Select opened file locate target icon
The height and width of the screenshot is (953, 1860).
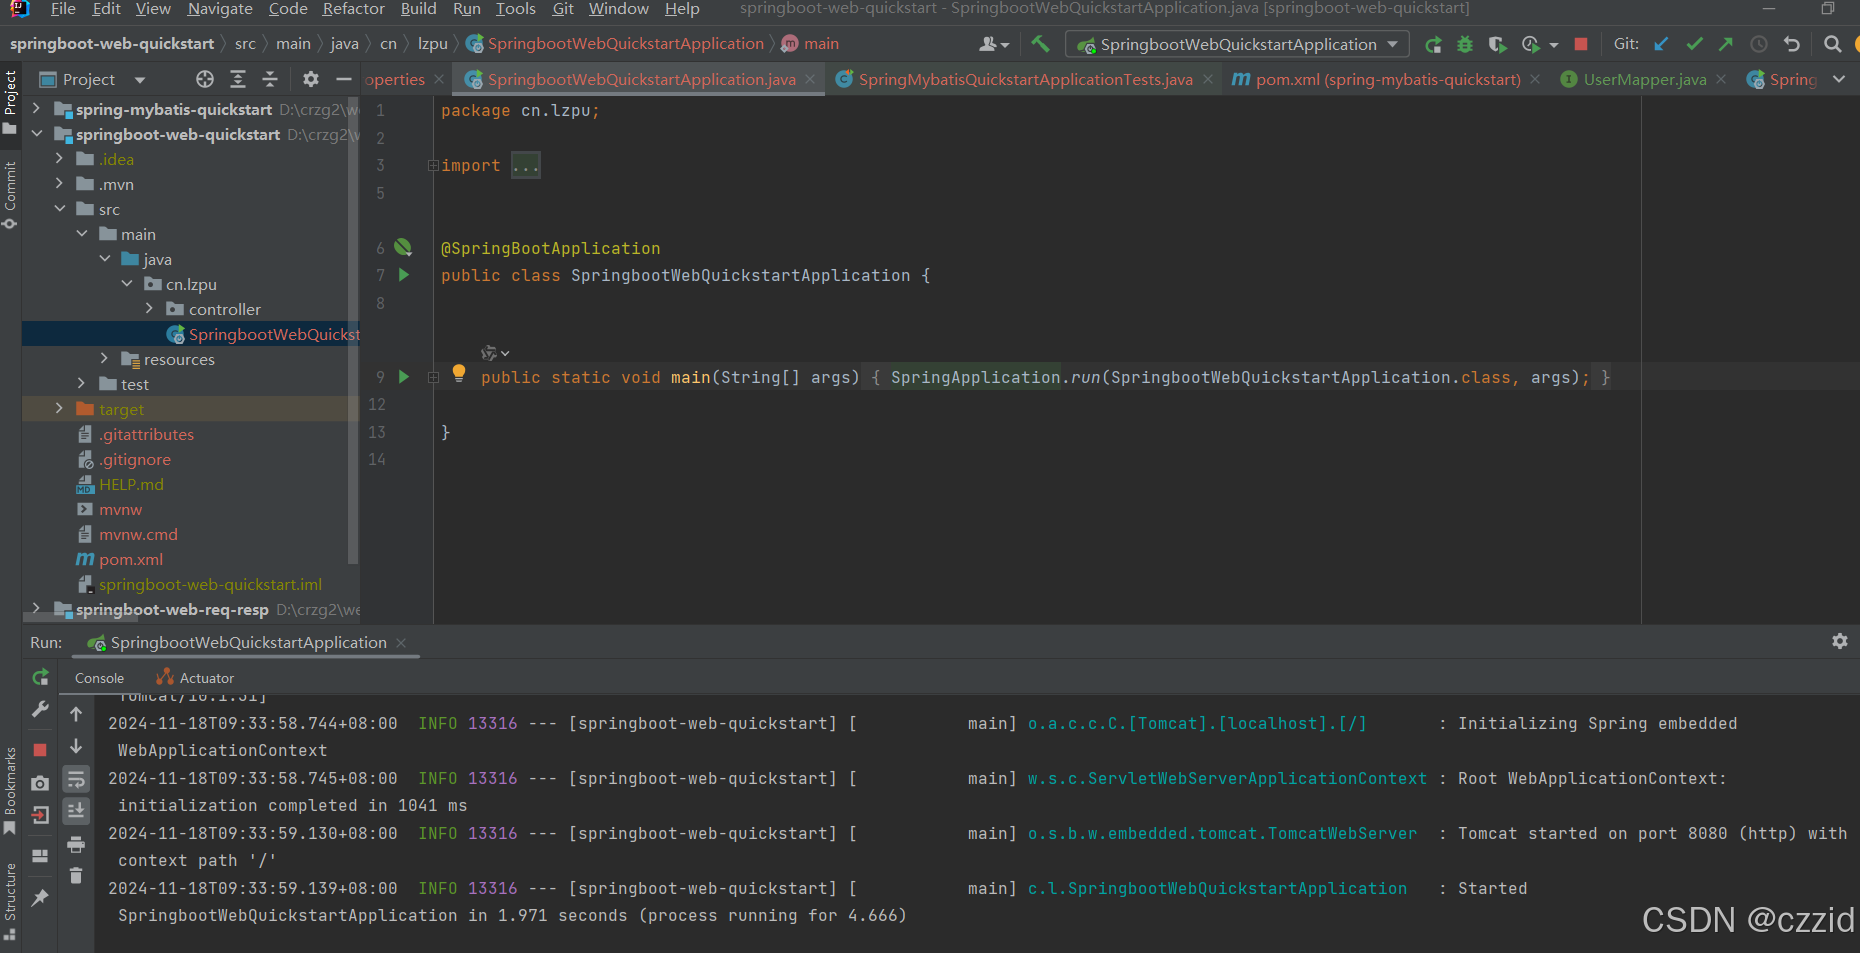coord(205,79)
